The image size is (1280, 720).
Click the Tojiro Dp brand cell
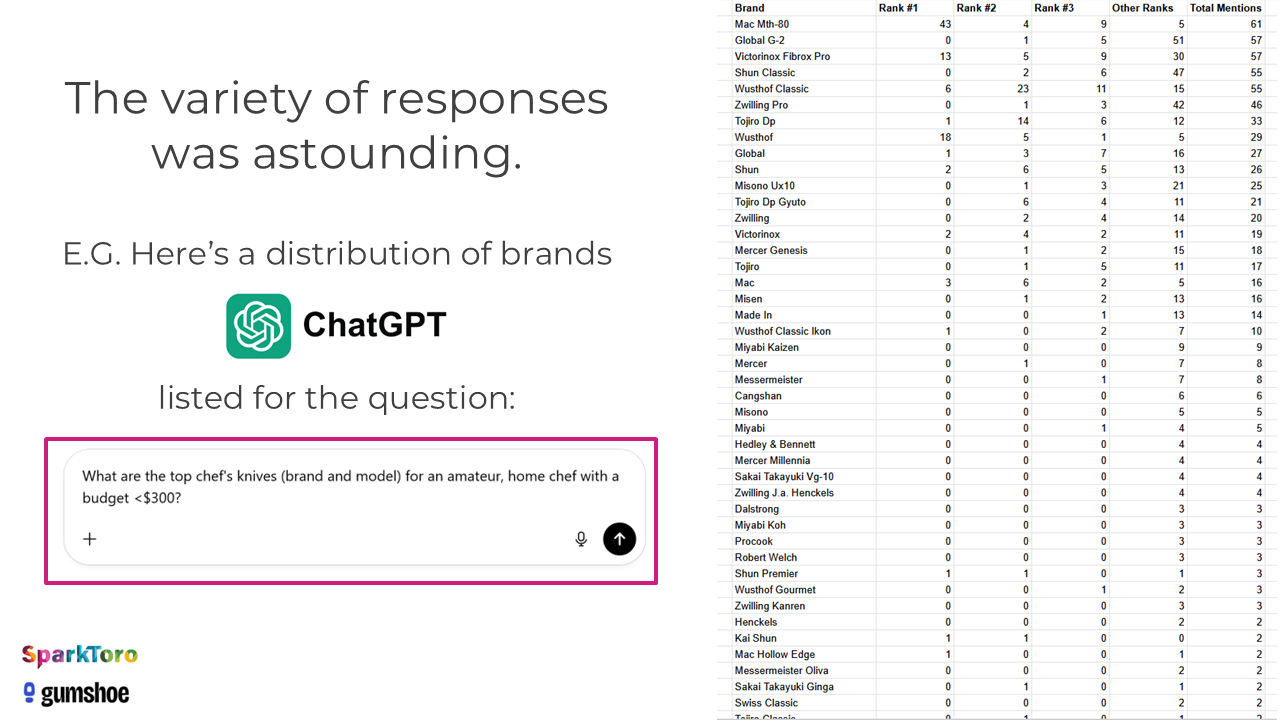(755, 121)
